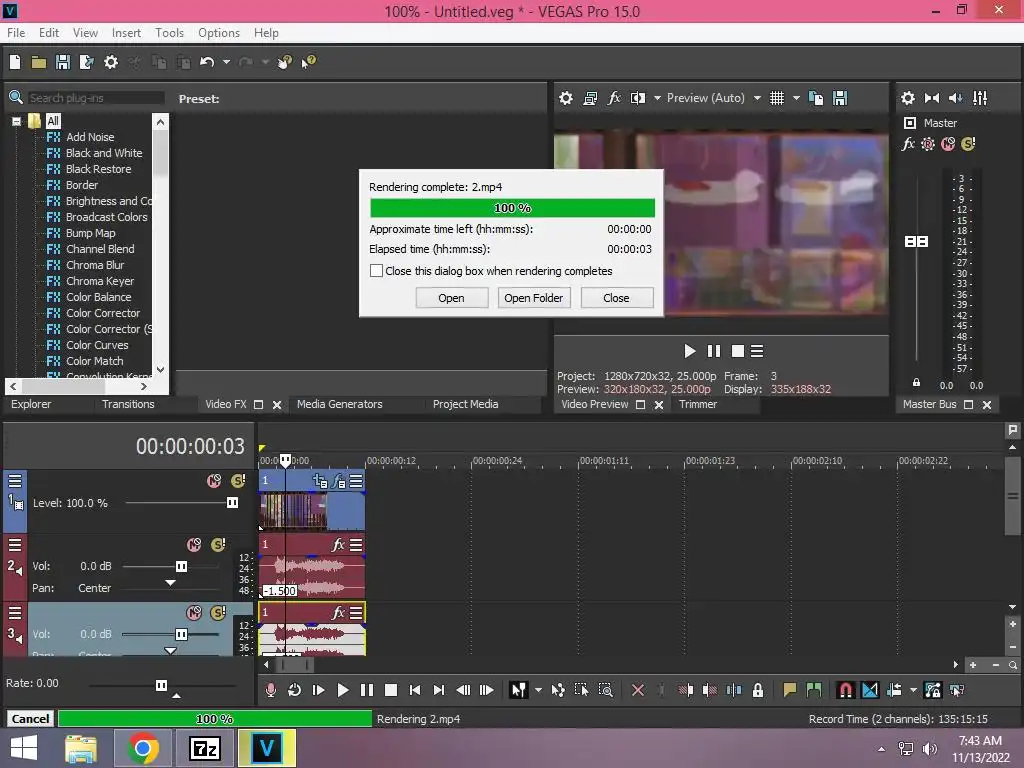Click the Delete X icon in the timeline toolbar

point(638,690)
